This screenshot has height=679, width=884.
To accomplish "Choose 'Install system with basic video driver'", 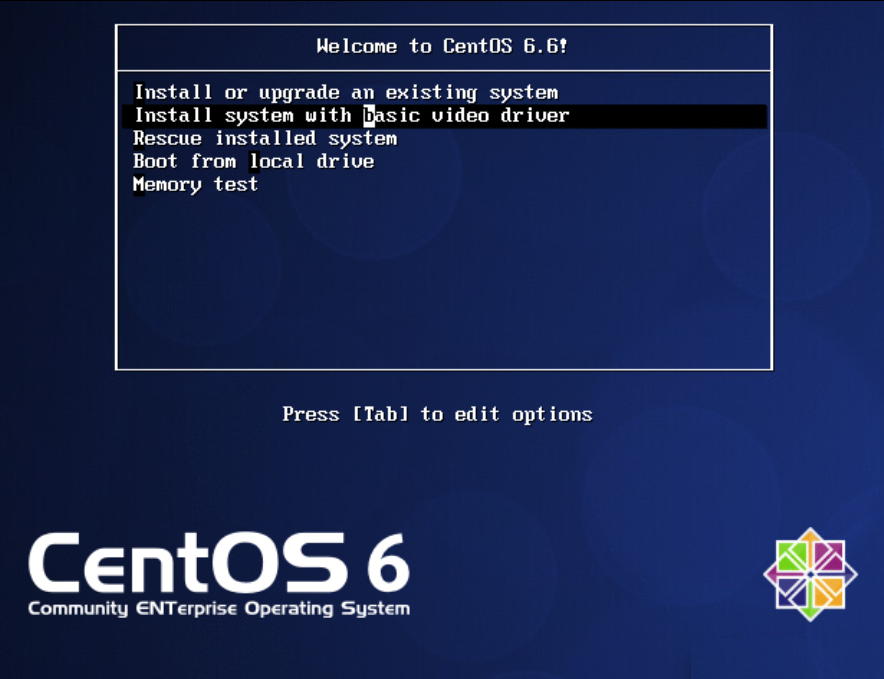I will tap(444, 116).
